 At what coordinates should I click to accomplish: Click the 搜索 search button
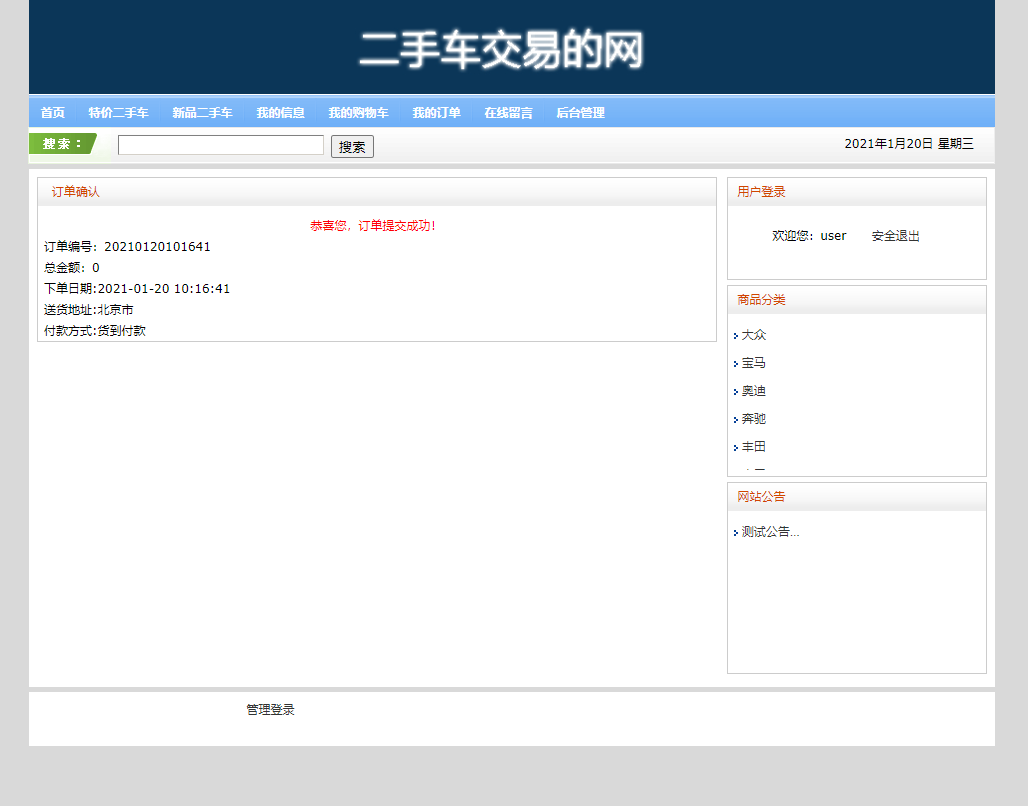351,145
